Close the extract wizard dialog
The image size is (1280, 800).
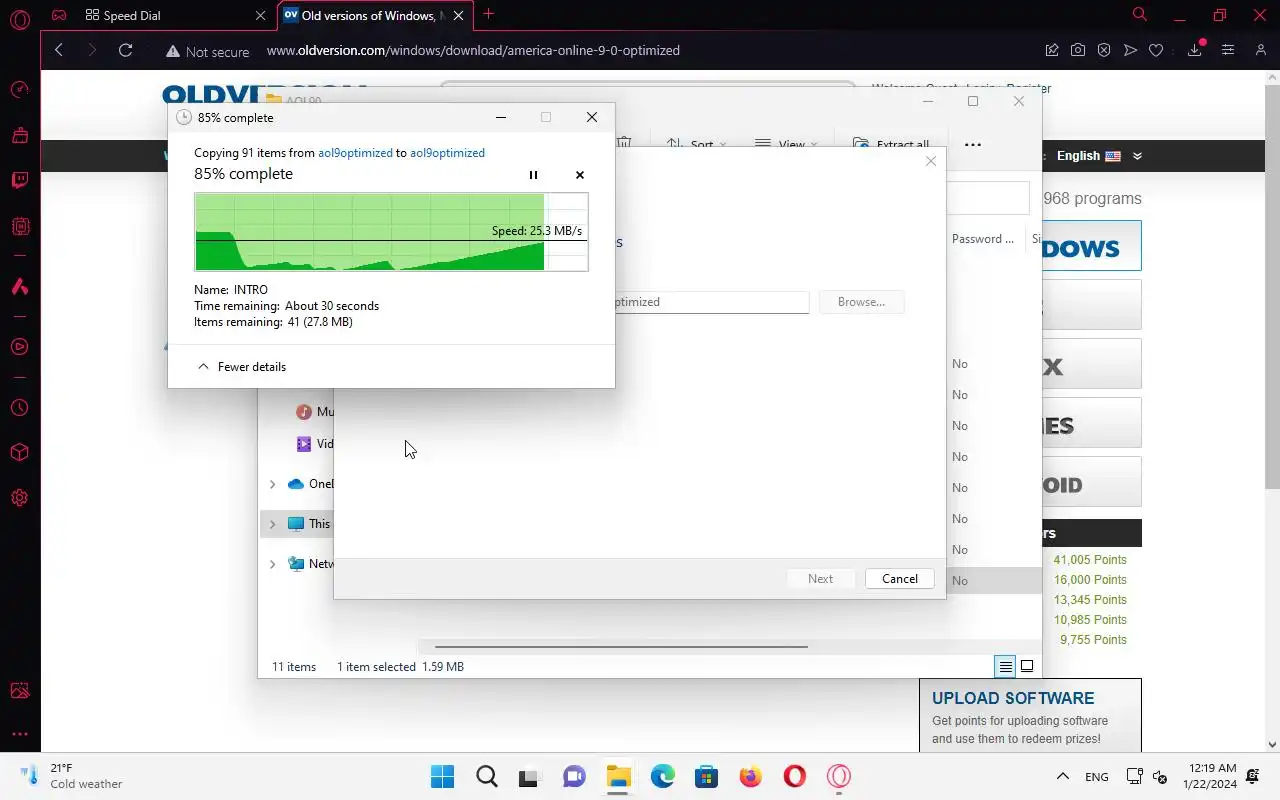(931, 161)
